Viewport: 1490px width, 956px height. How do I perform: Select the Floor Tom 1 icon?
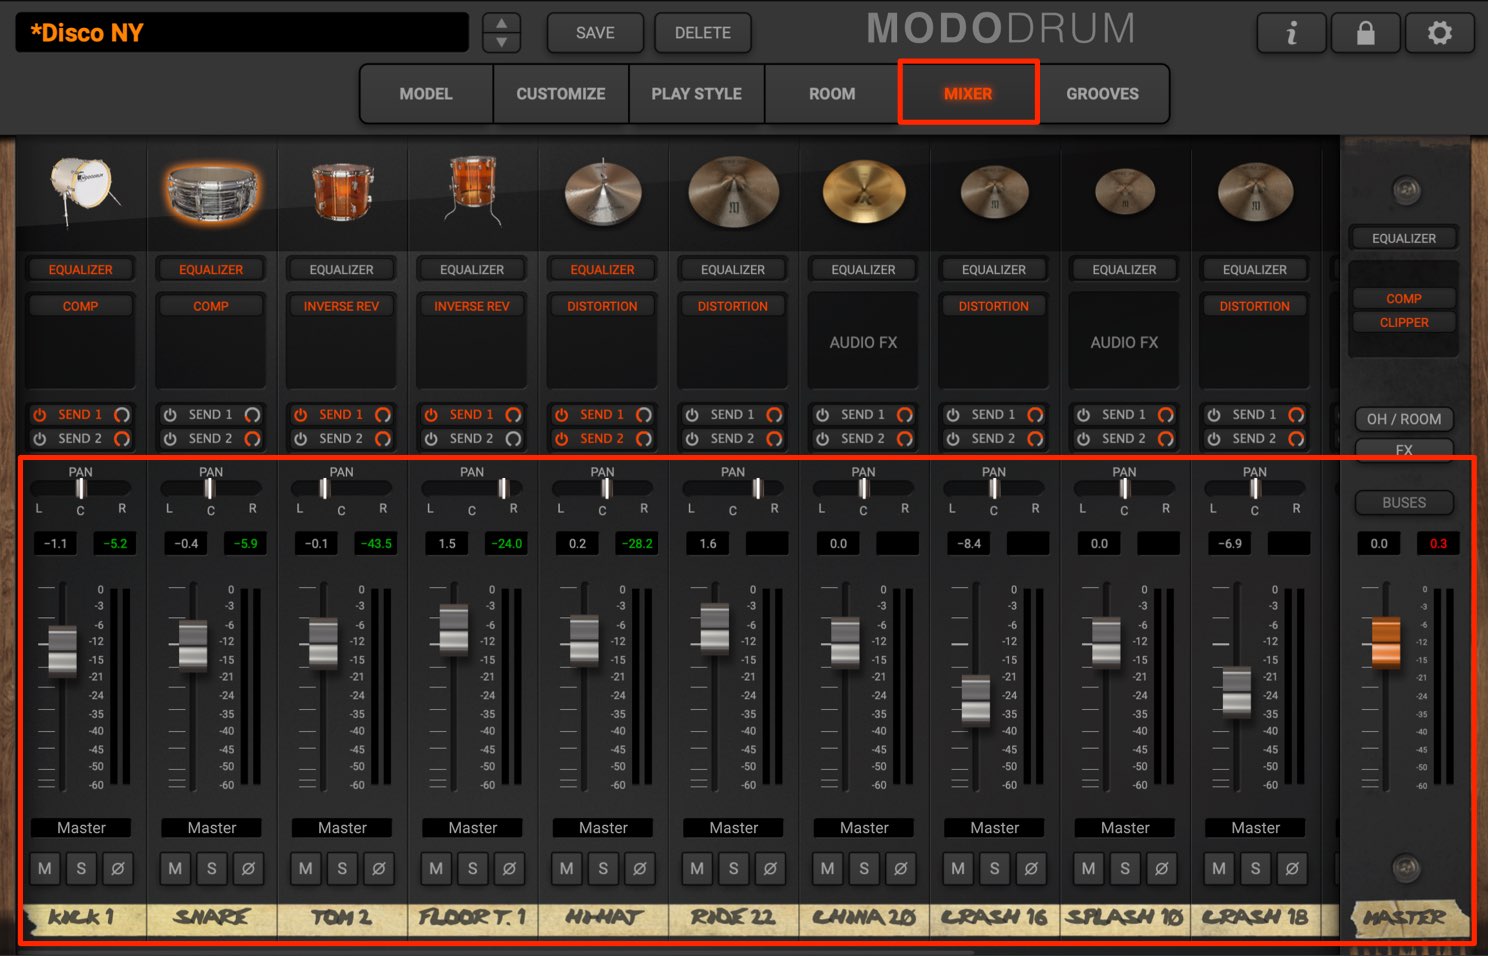[472, 190]
